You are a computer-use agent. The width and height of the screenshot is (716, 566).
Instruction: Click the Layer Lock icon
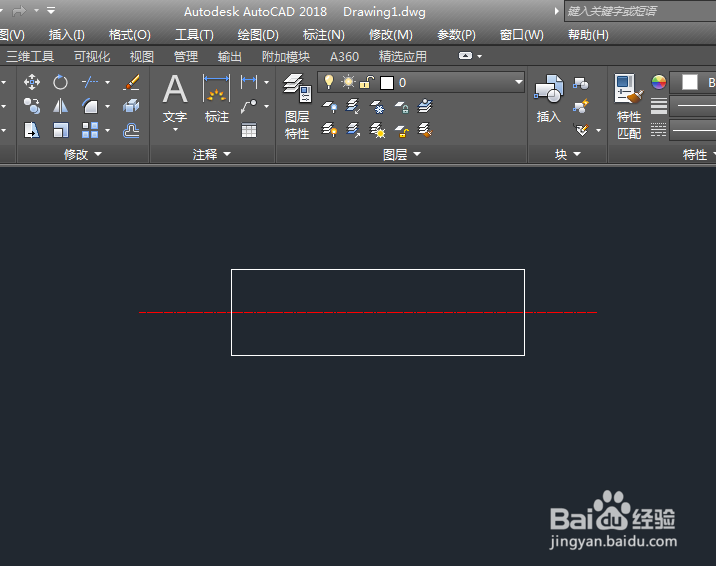401,106
